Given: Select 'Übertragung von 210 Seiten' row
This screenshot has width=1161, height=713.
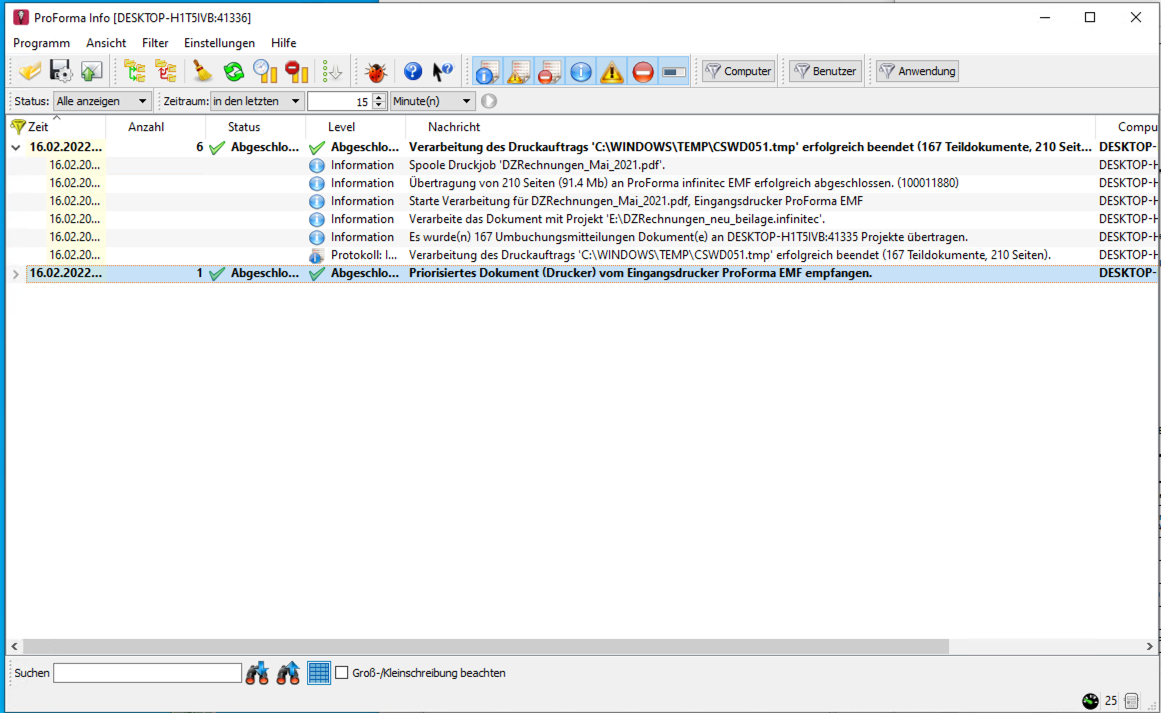Looking at the screenshot, I should tap(582, 183).
